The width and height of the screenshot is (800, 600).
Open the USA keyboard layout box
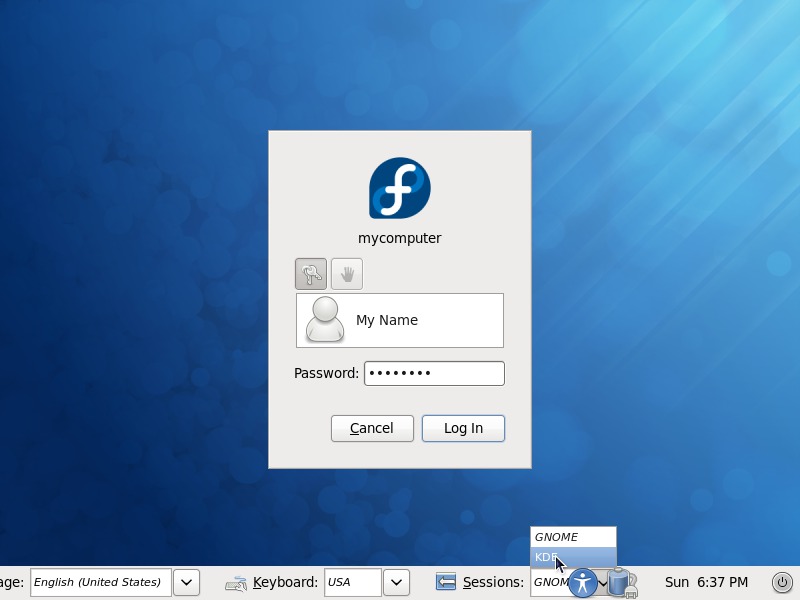(353, 582)
